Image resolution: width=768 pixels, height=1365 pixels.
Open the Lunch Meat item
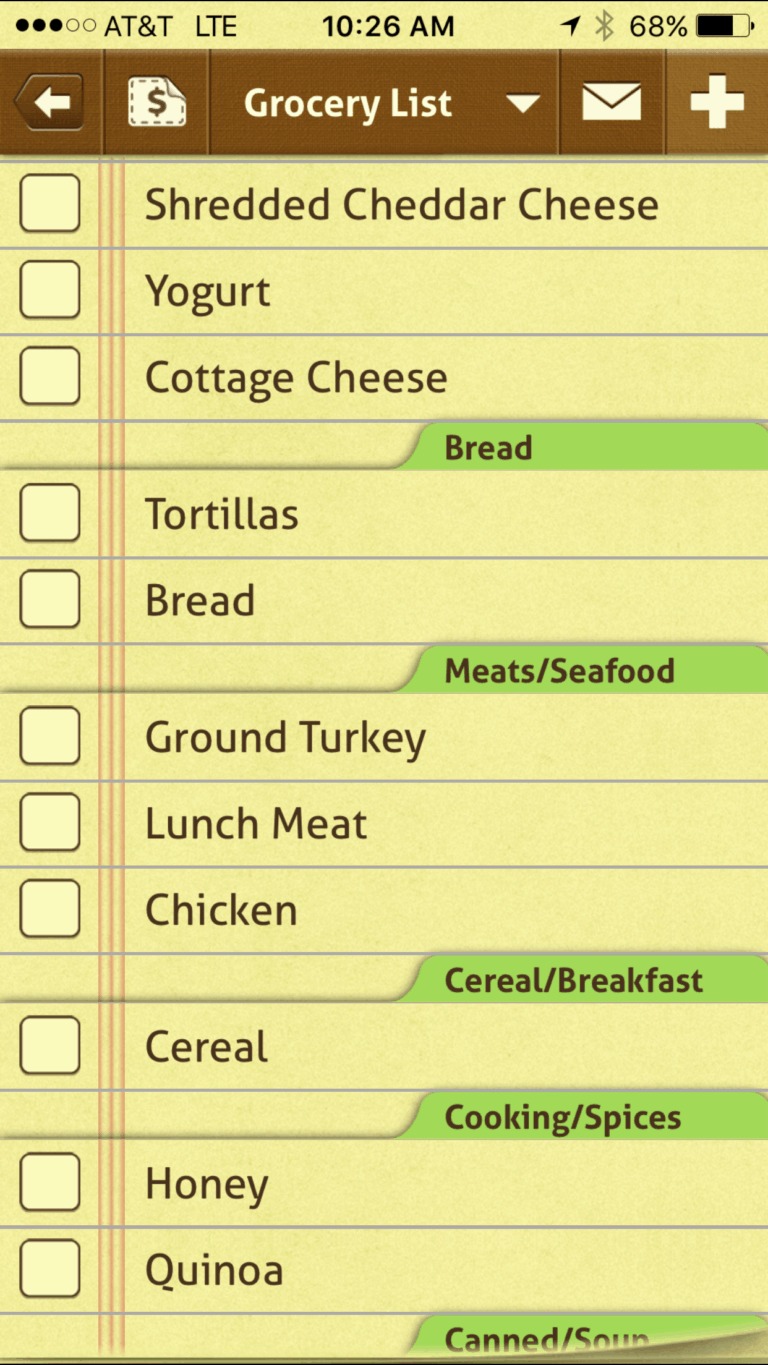[256, 824]
